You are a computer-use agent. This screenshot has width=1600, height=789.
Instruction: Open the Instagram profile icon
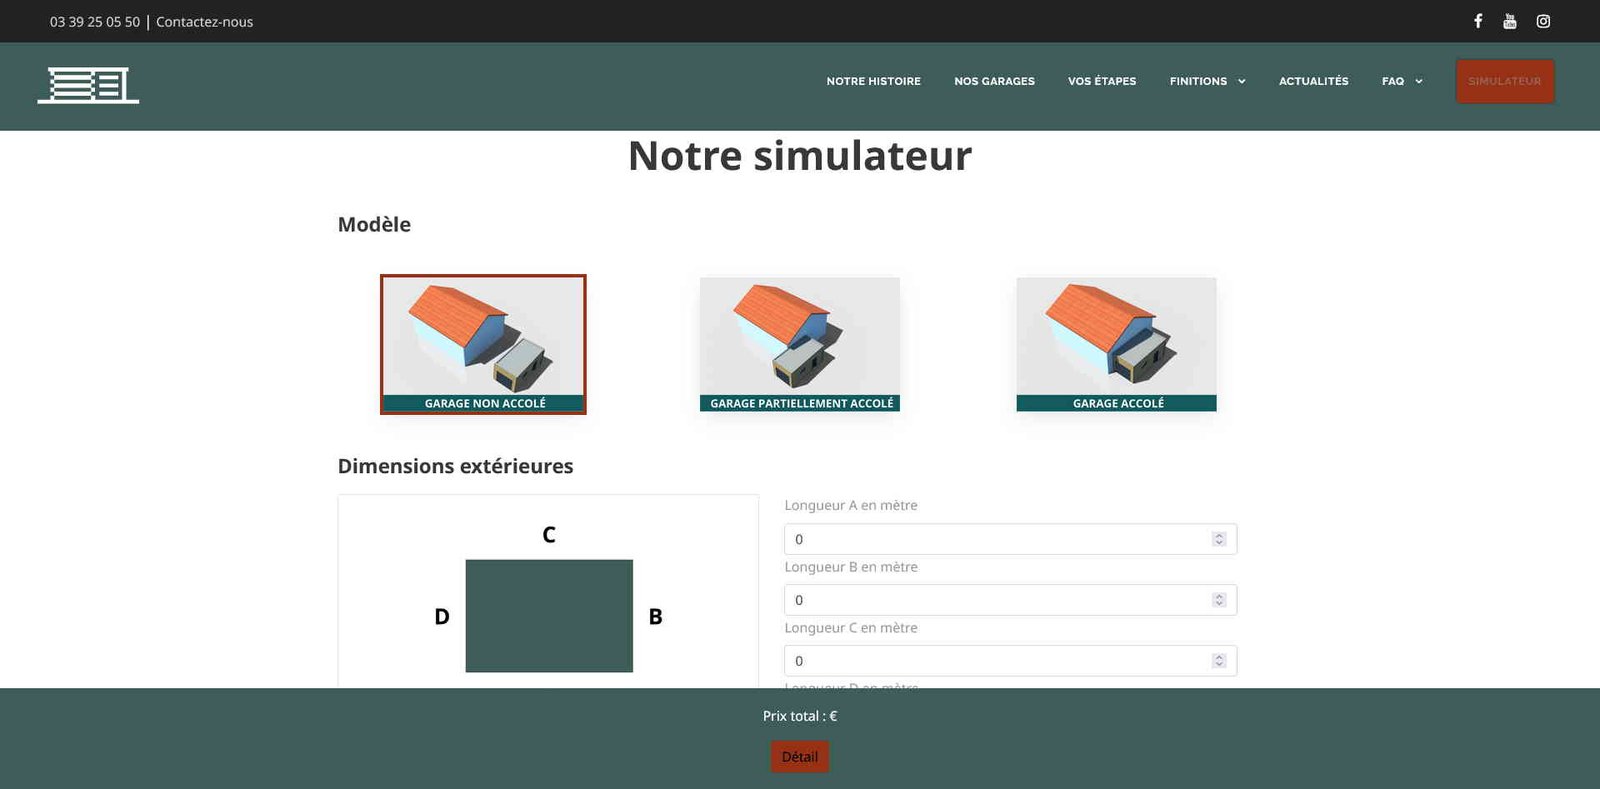tap(1543, 21)
